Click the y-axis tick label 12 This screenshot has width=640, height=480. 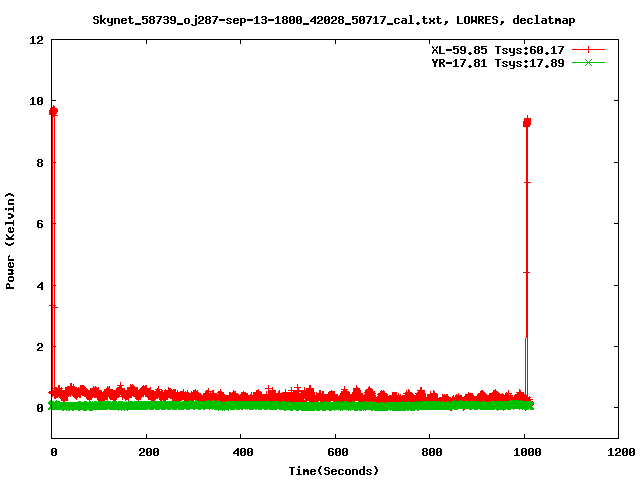coord(36,40)
